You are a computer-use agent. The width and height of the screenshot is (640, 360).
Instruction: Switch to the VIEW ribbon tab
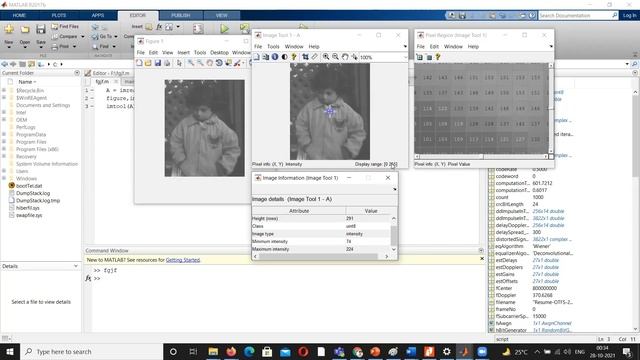pyautogui.click(x=222, y=16)
